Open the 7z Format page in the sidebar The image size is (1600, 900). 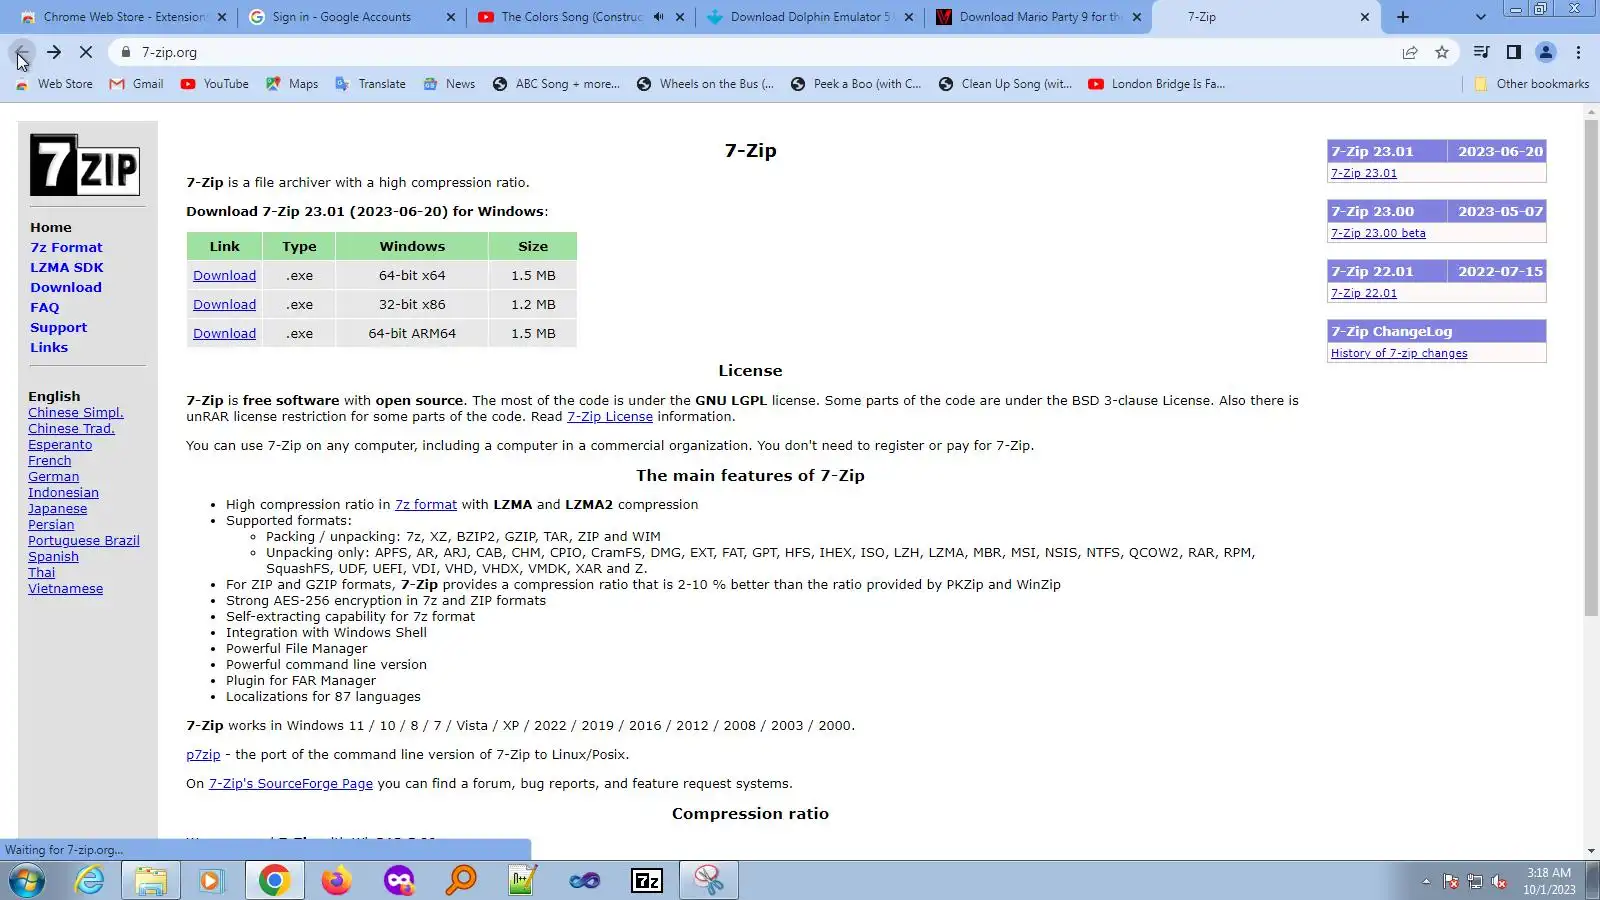(66, 248)
